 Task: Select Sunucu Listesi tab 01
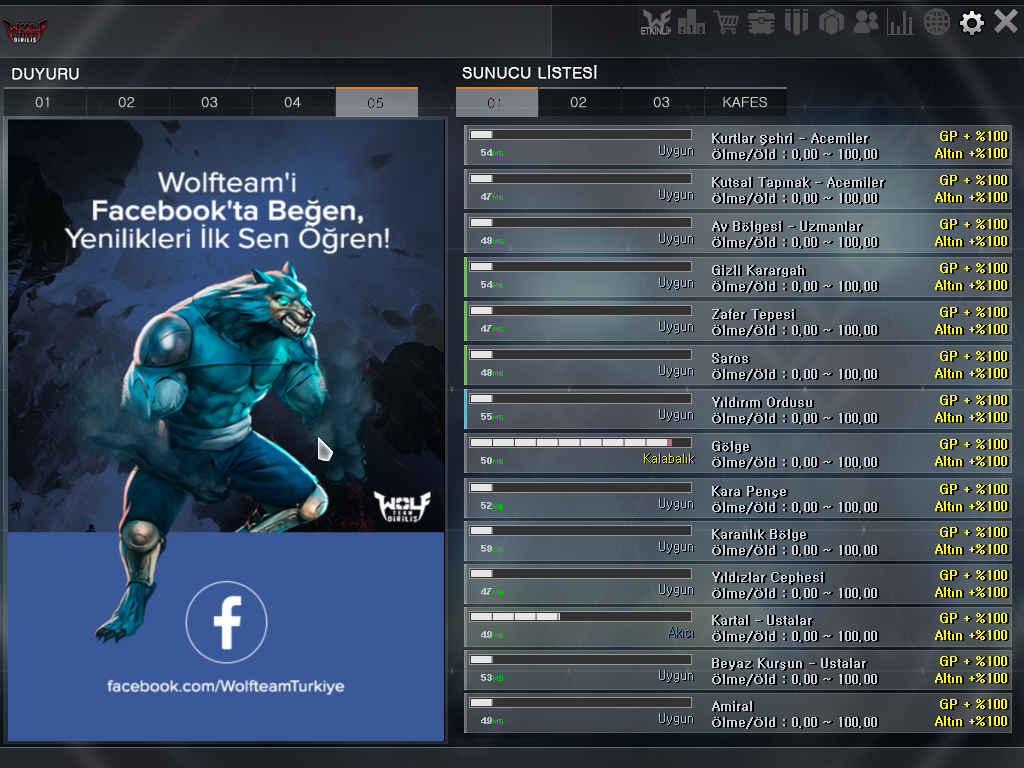(496, 103)
